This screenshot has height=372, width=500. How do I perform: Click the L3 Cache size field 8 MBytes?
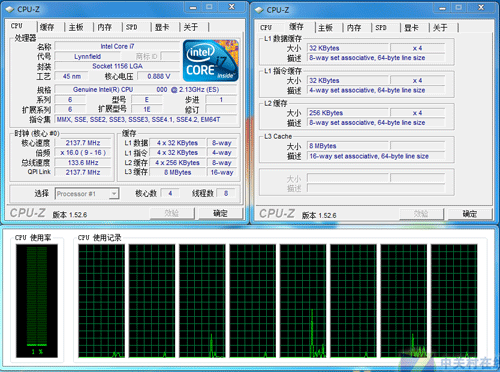[x=348, y=146]
